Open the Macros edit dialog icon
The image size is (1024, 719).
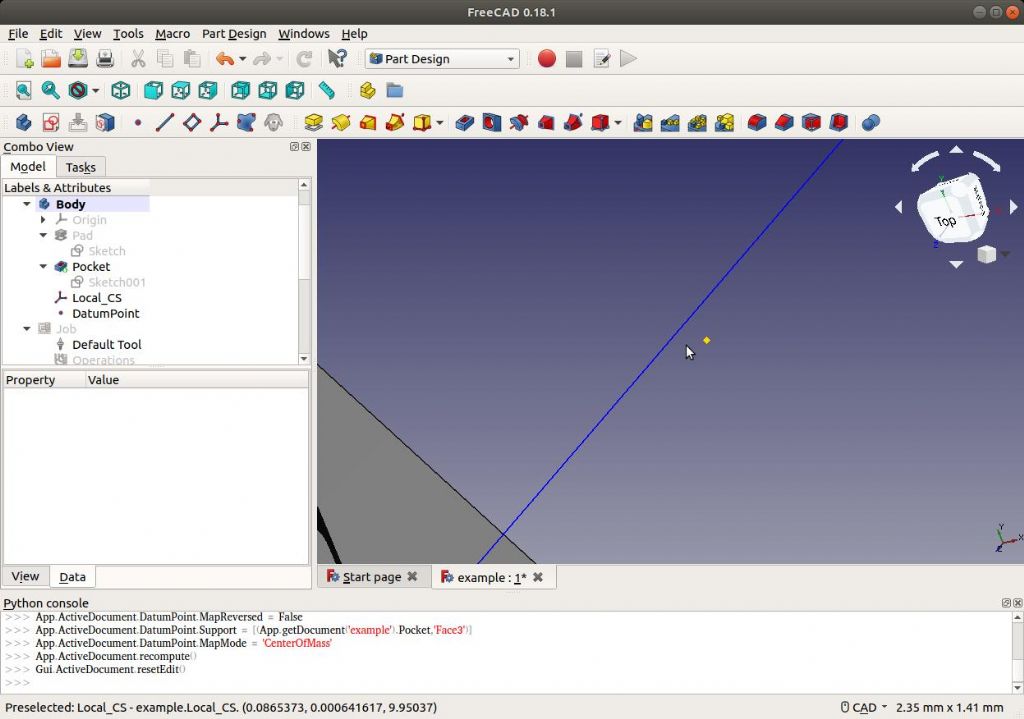click(601, 59)
